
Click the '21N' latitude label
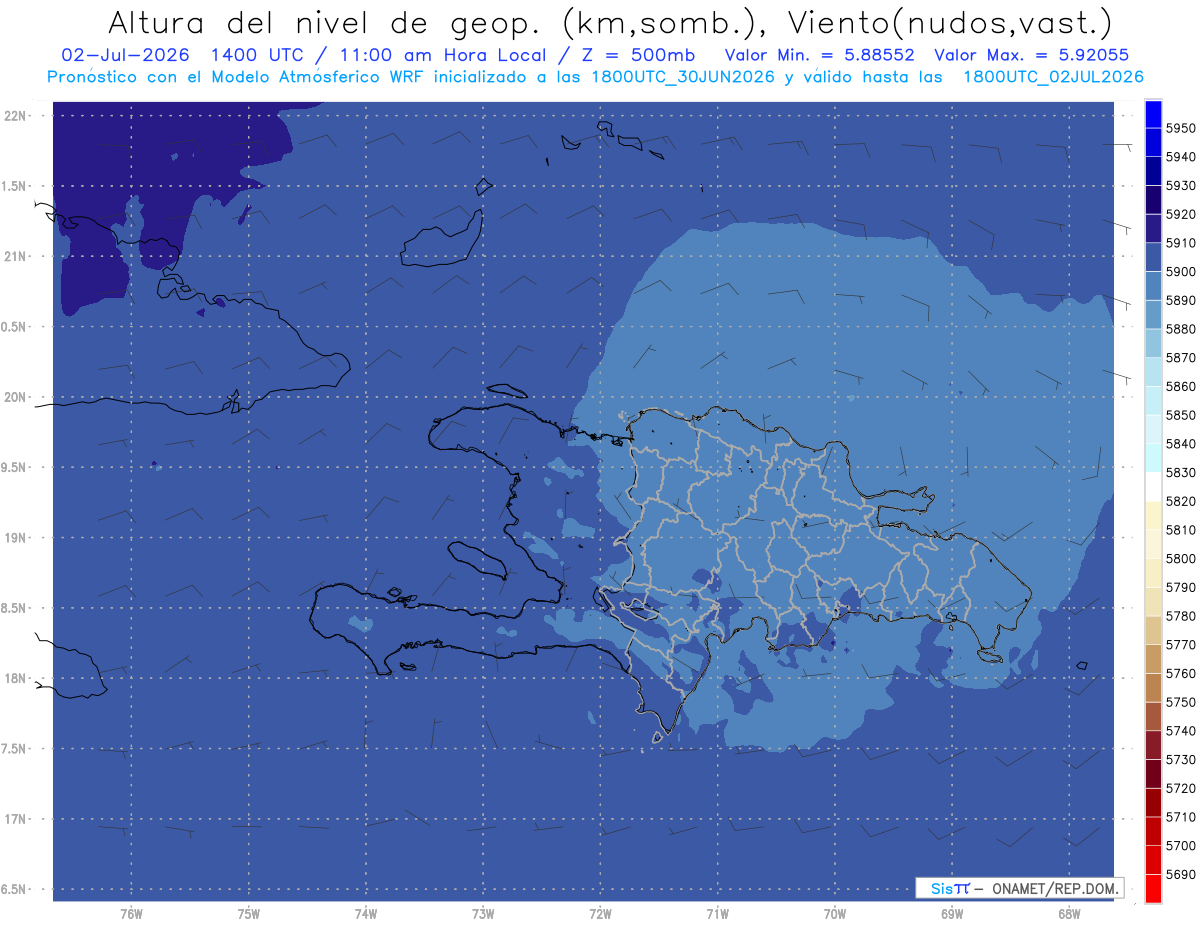[15, 257]
